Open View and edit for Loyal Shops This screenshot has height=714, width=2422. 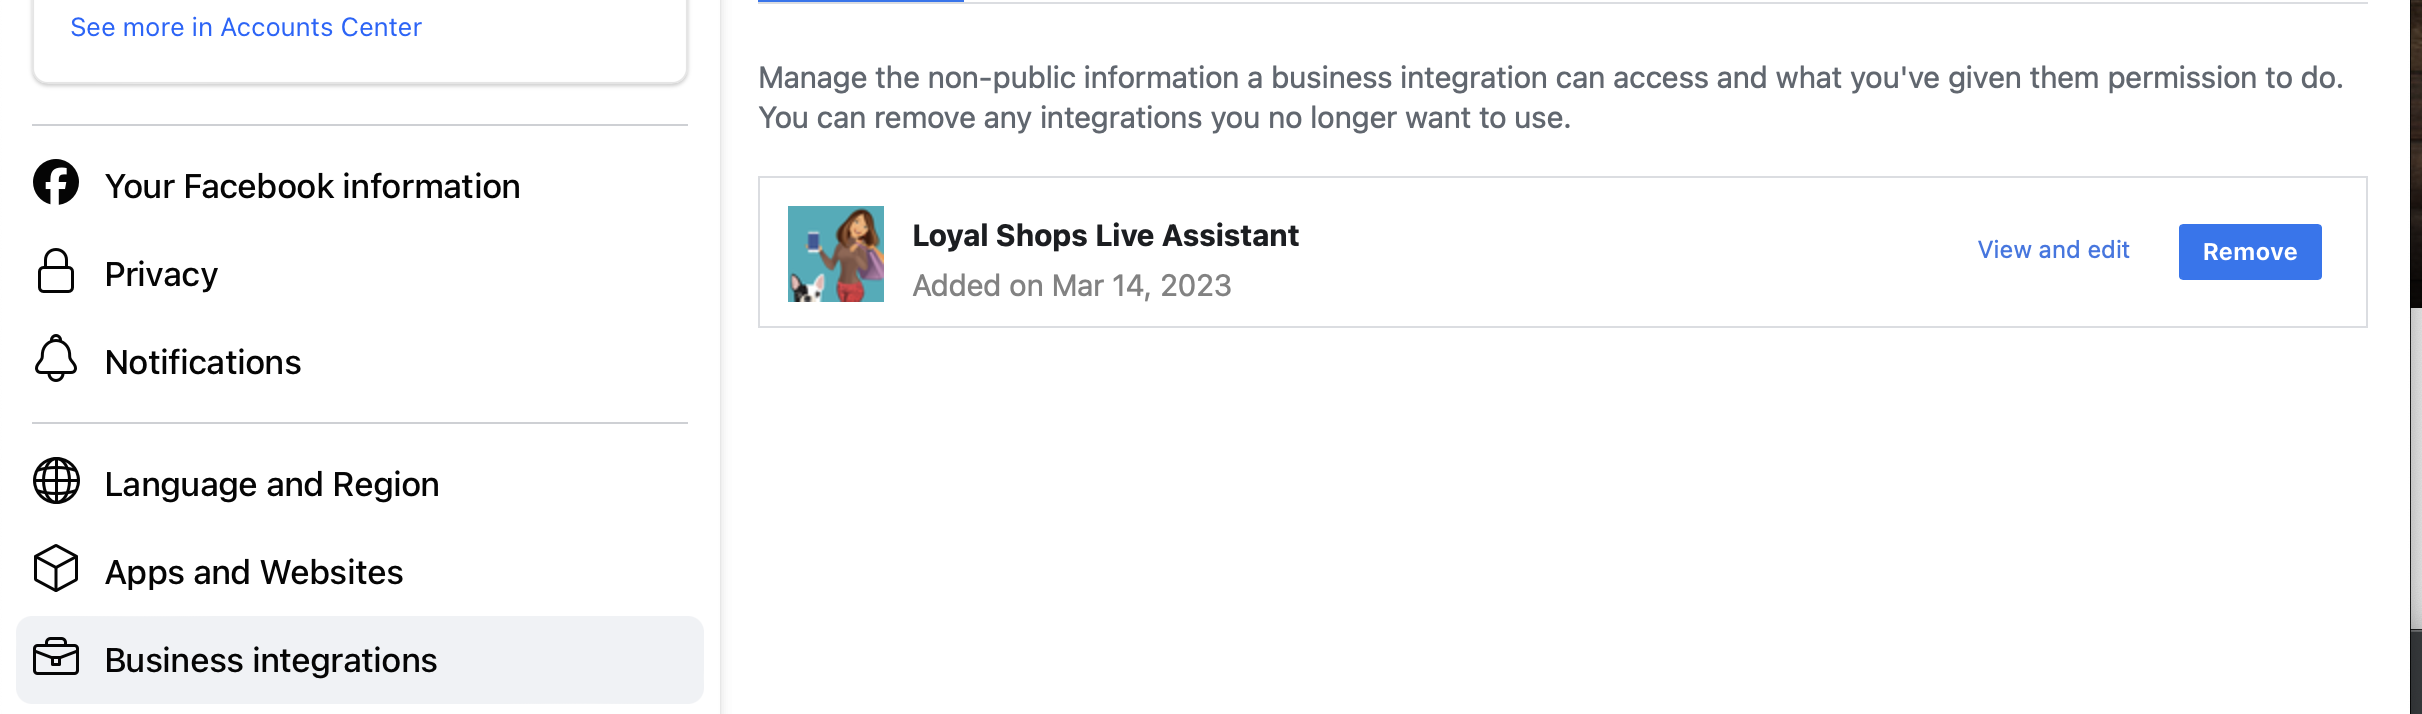pos(2053,250)
